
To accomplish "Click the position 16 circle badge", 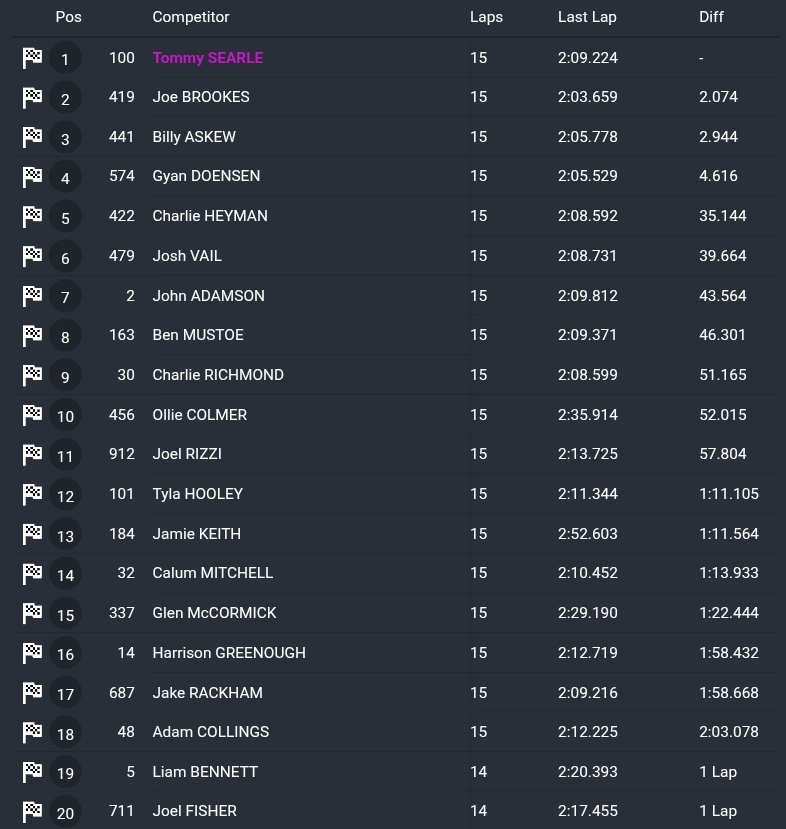I will pyautogui.click(x=65, y=654).
